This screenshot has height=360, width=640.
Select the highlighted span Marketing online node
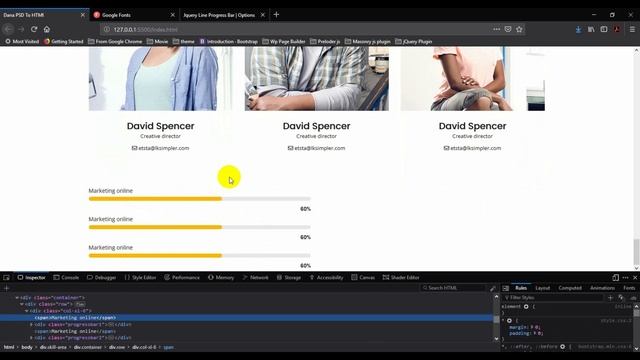tap(75, 318)
